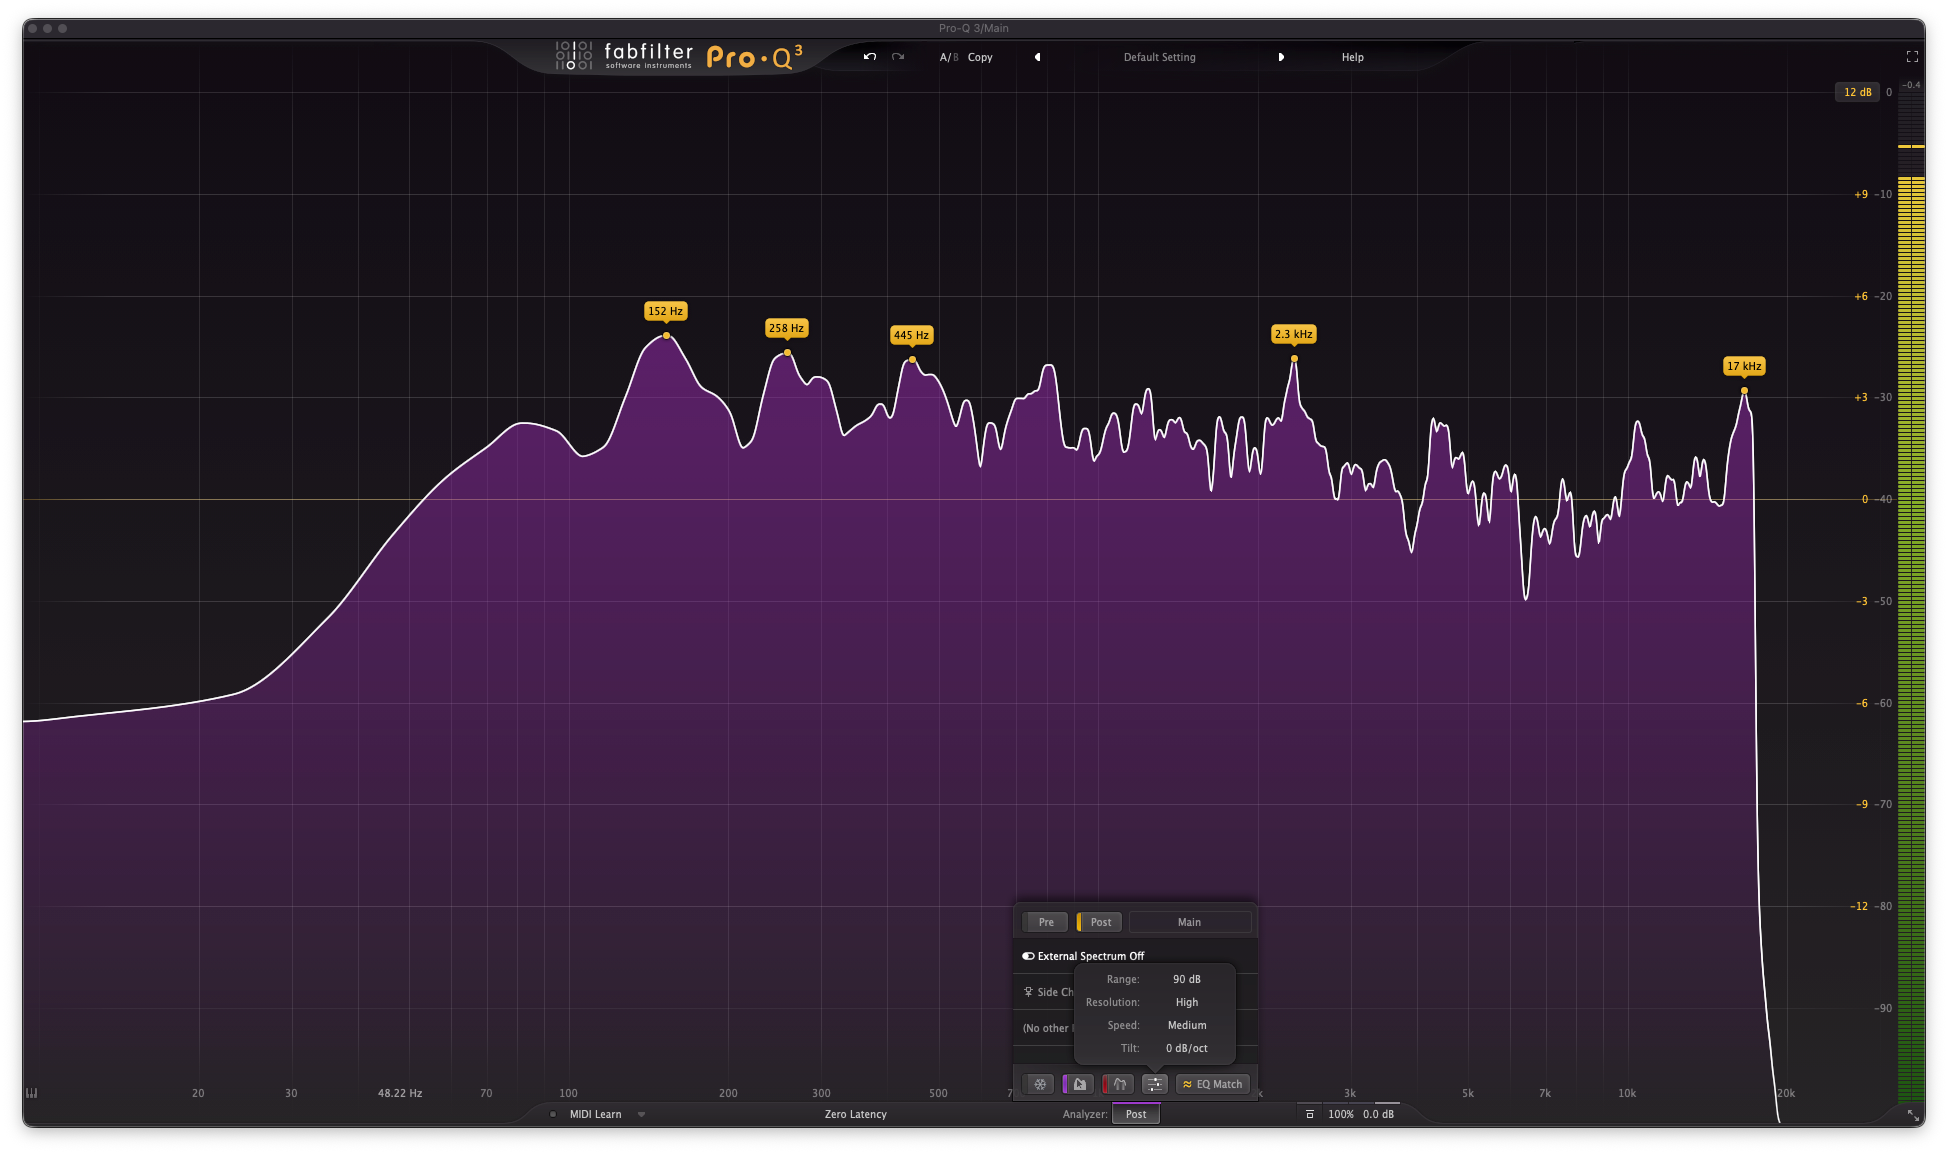Click the bottom-bar Analyzer Post button
1948x1154 pixels.
click(1136, 1114)
